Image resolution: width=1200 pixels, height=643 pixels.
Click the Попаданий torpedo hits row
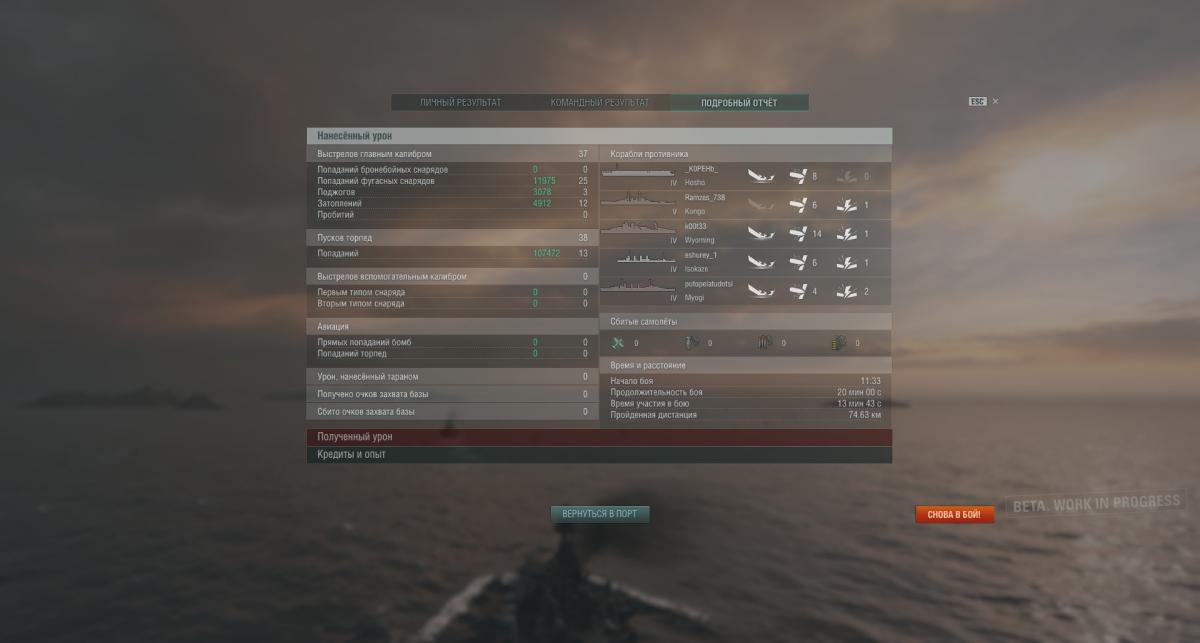tap(452, 254)
